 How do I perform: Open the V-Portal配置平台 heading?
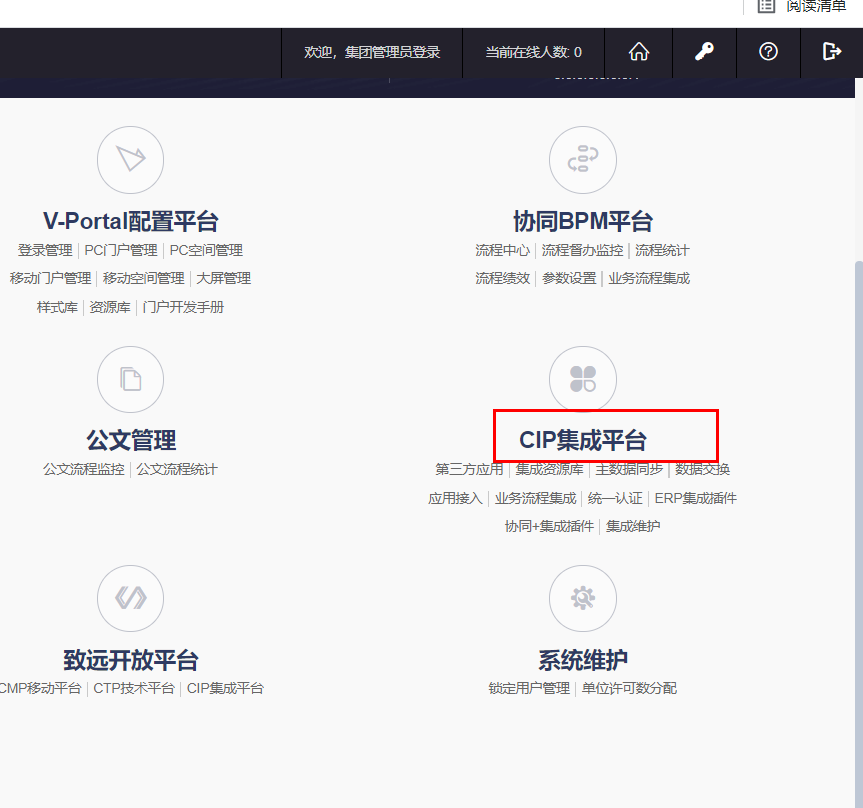point(131,221)
